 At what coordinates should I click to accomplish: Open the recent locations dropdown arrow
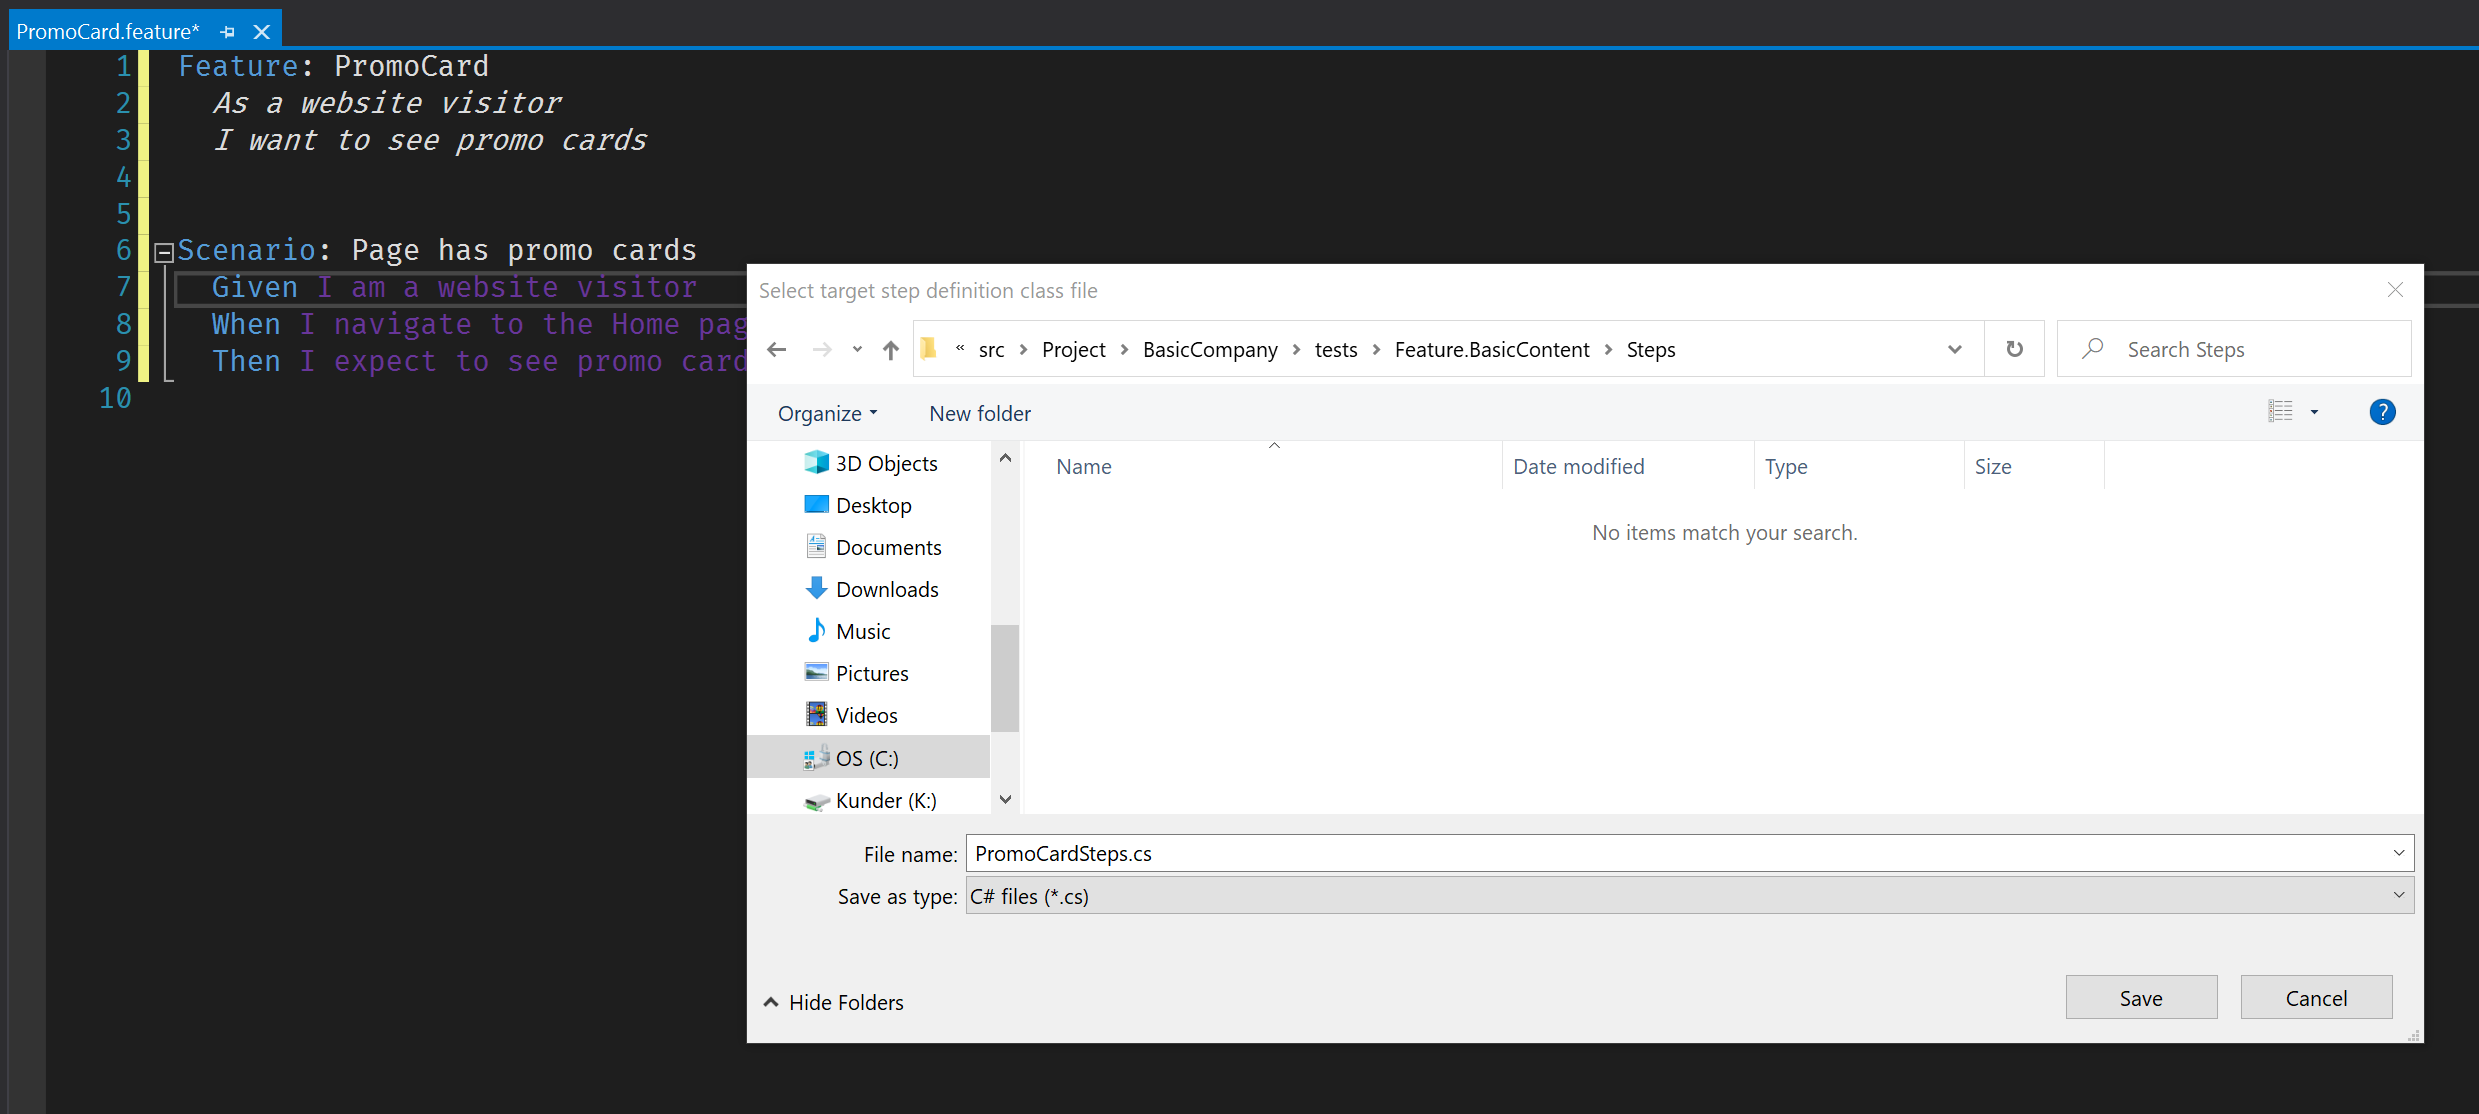tap(857, 350)
